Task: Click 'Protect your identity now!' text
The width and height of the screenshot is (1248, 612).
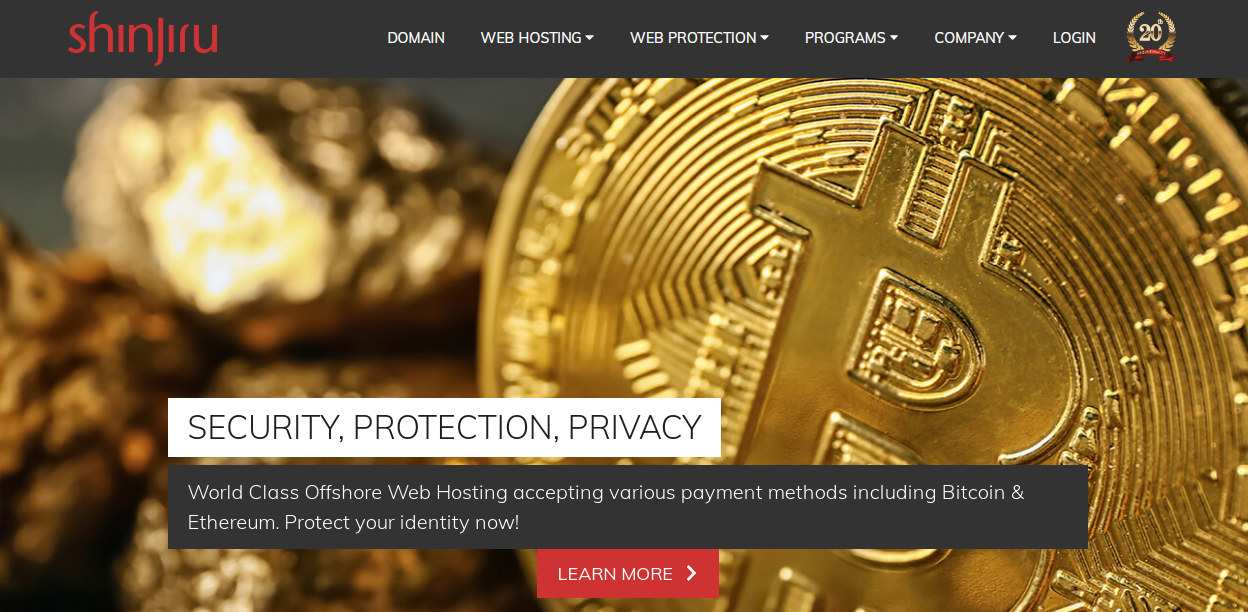Action: [x=402, y=522]
